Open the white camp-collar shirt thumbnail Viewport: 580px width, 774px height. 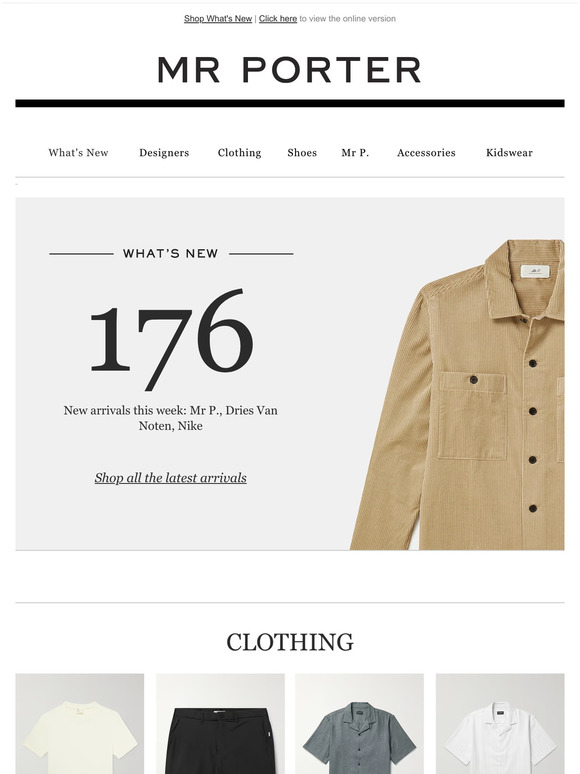(x=500, y=724)
